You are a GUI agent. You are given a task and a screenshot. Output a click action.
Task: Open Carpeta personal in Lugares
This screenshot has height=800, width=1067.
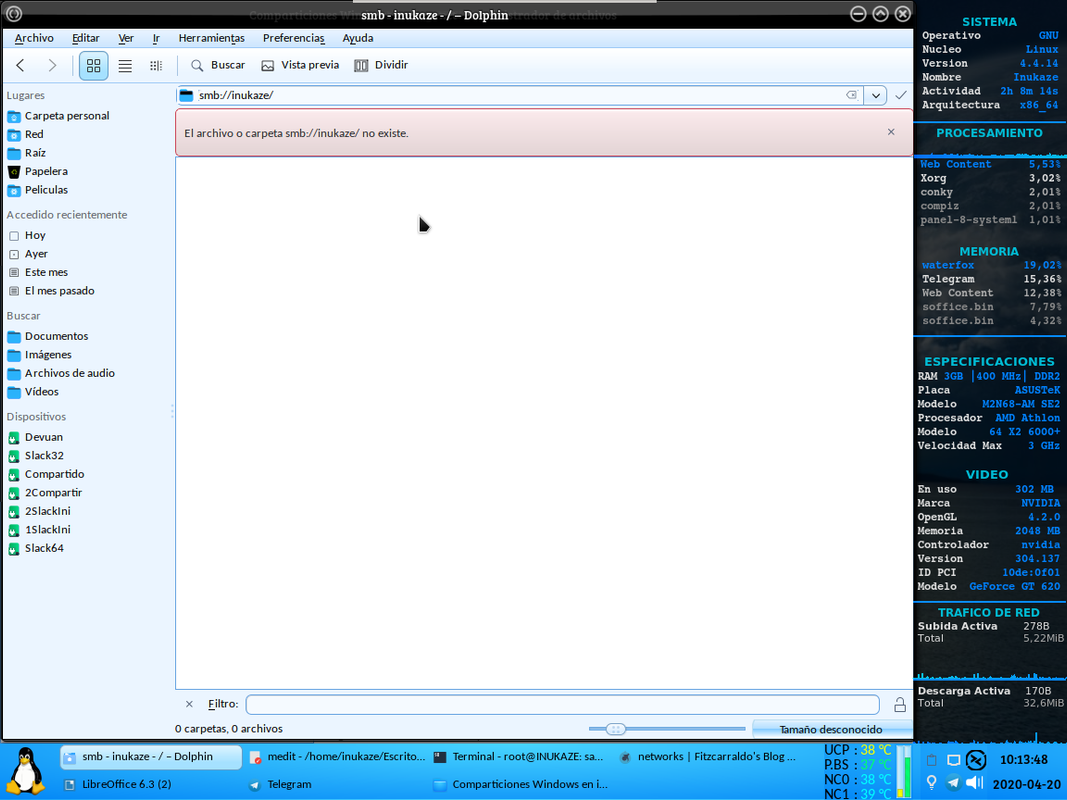pyautogui.click(x=58, y=116)
